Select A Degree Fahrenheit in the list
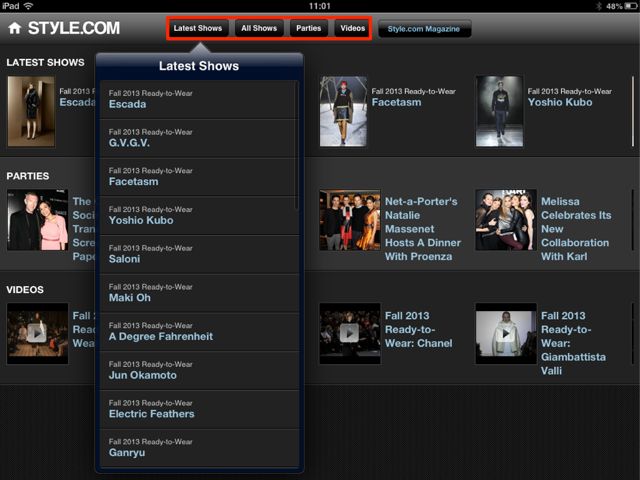This screenshot has width=640, height=480. click(199, 332)
